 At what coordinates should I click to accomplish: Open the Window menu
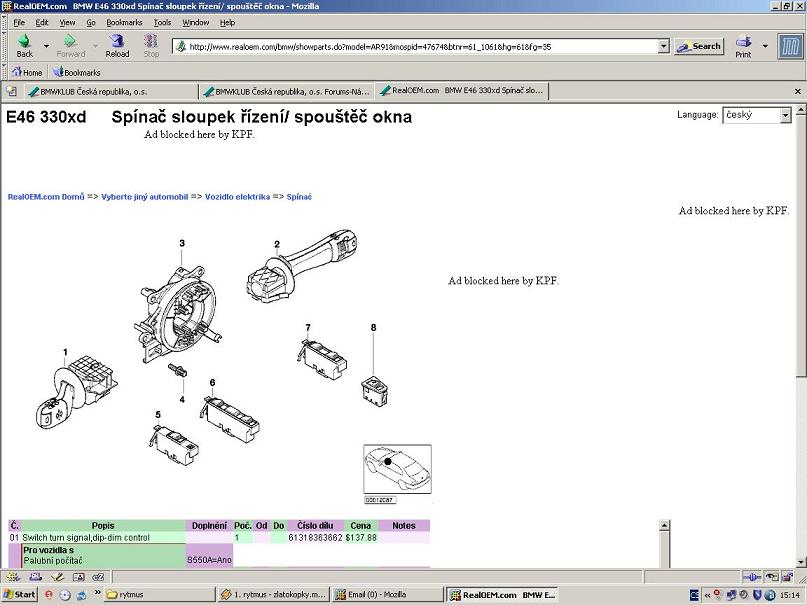tap(196, 23)
